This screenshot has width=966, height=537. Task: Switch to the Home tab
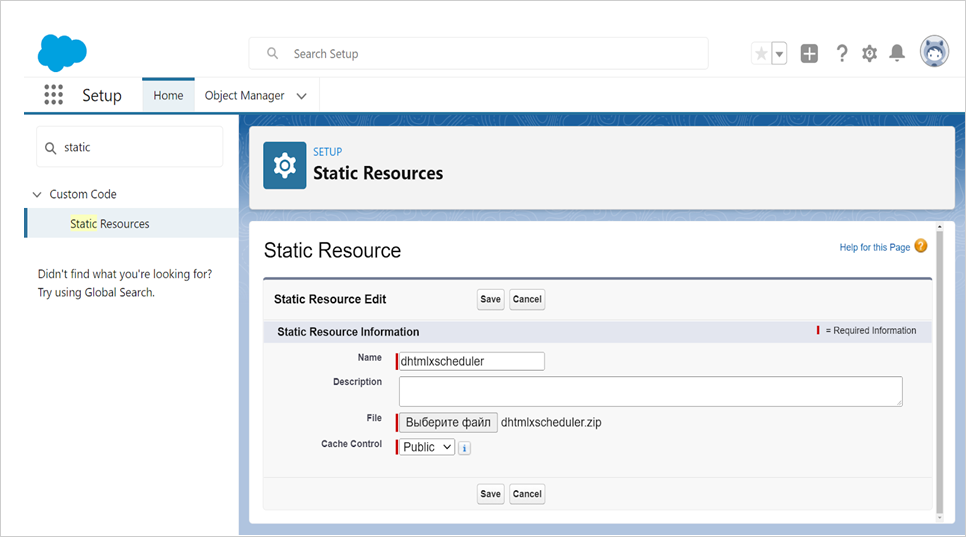[x=168, y=96]
